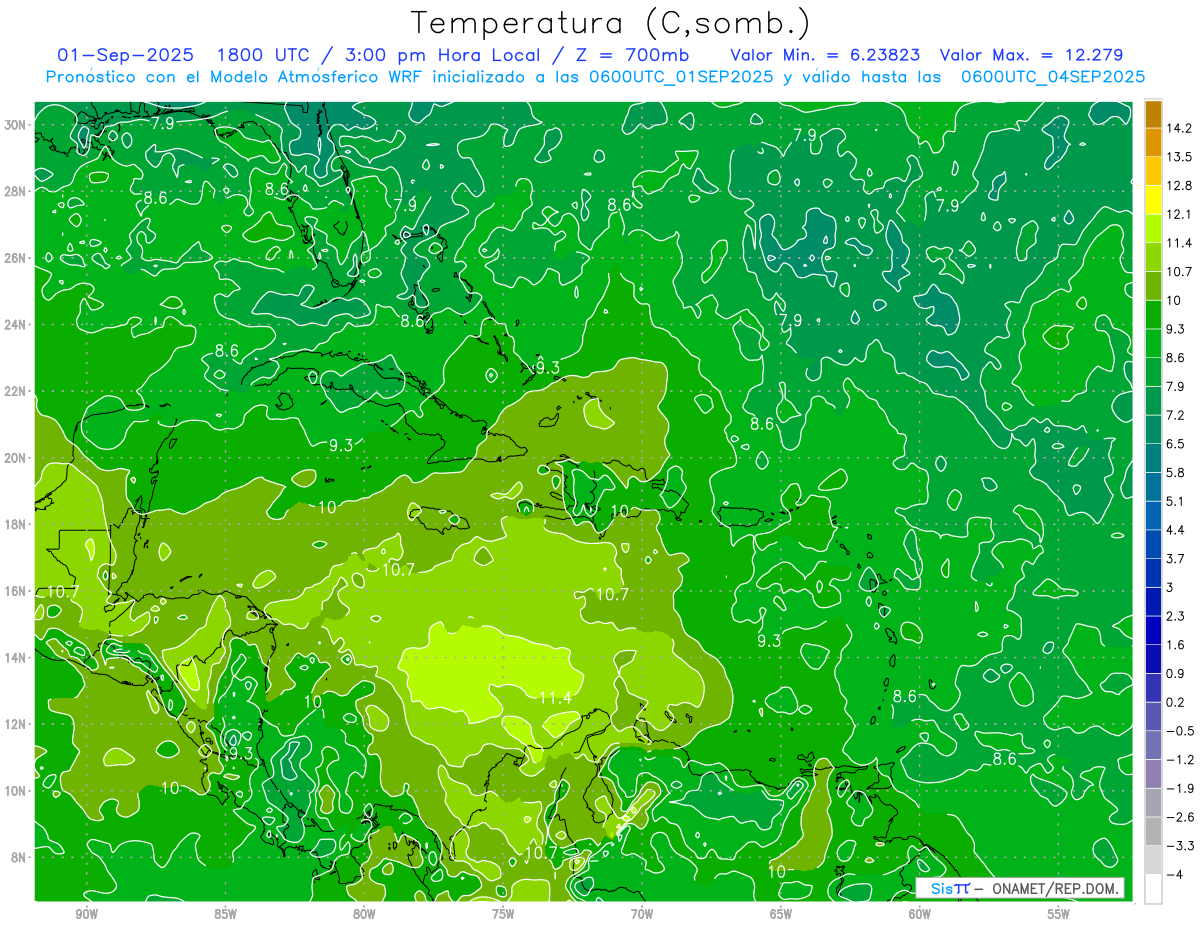Image resolution: width=1200 pixels, height=927 pixels.
Task: Click the deep blue colorbar swatch between 1.6 and 2.3
Action: [1153, 630]
